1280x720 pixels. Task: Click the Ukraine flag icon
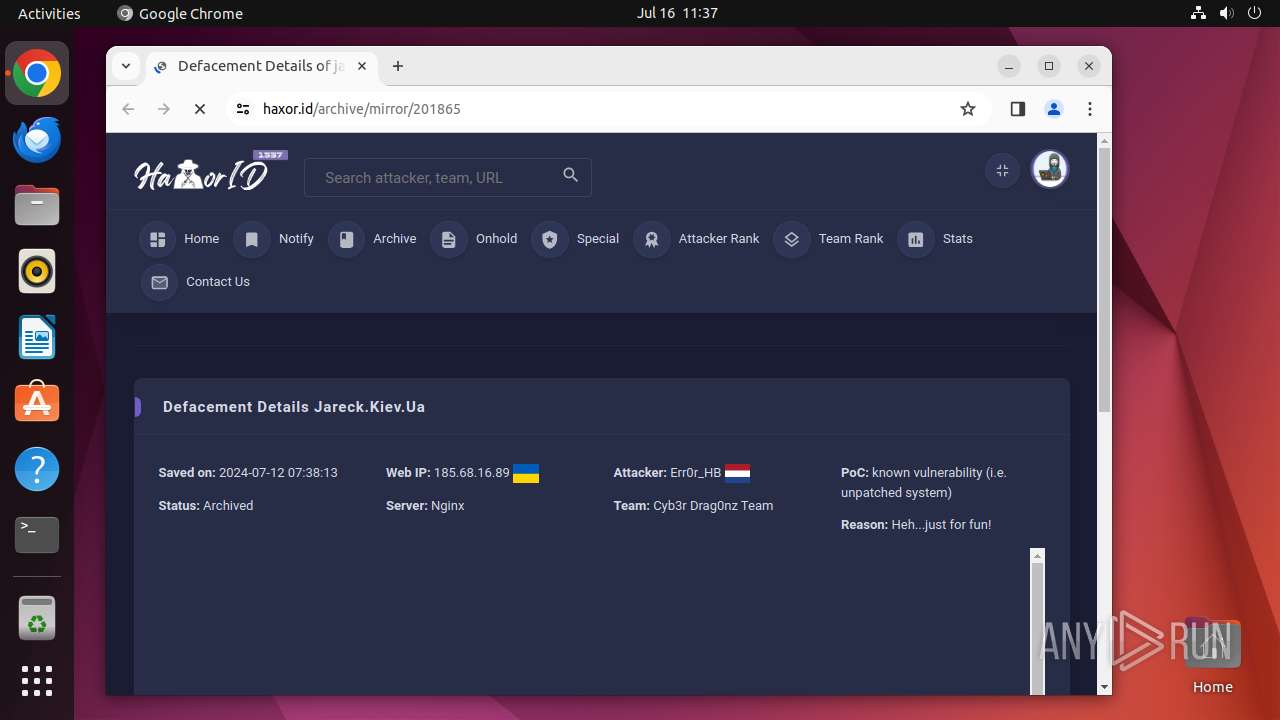[x=526, y=474]
